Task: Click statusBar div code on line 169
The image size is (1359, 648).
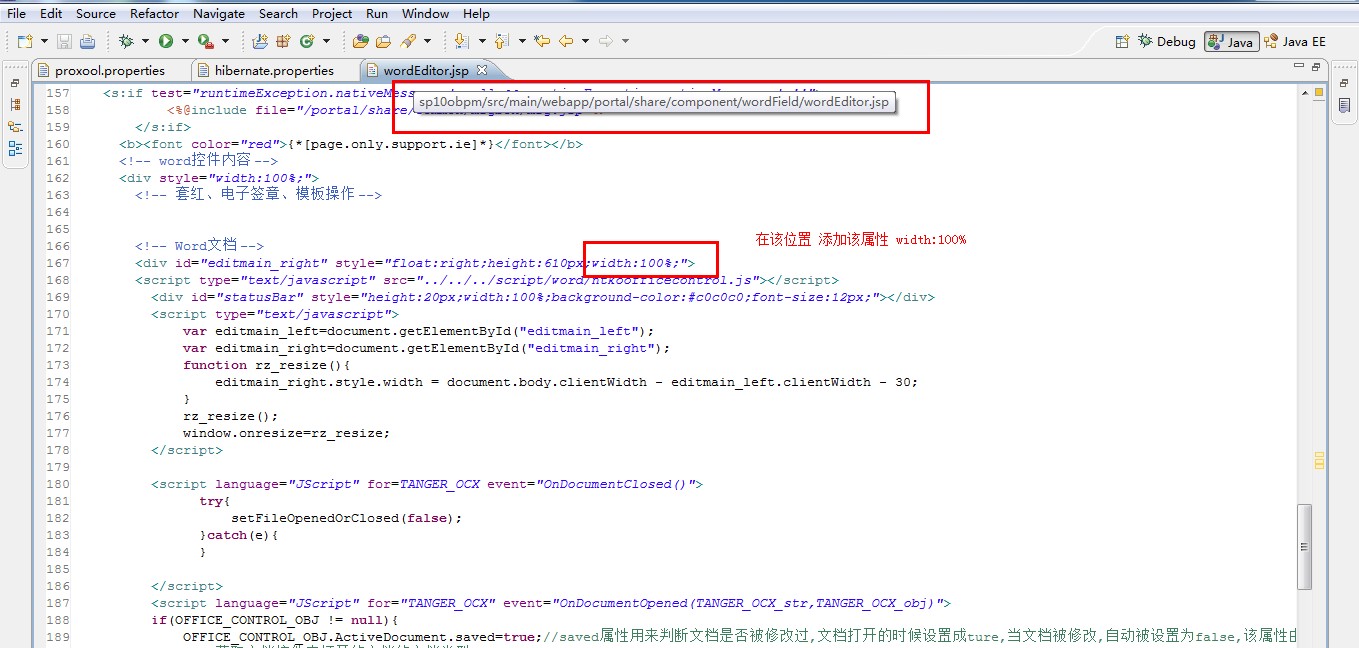Action: tap(543, 297)
